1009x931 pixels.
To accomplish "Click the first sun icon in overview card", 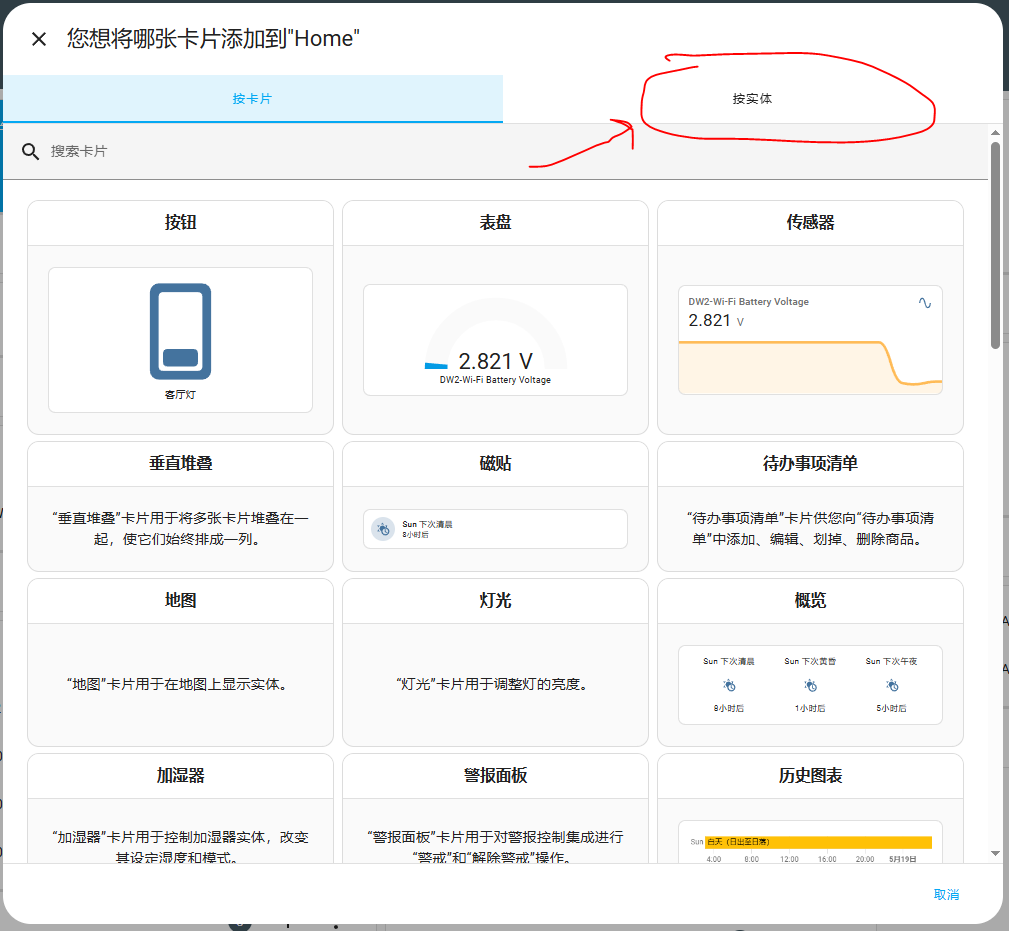I will coord(728,685).
